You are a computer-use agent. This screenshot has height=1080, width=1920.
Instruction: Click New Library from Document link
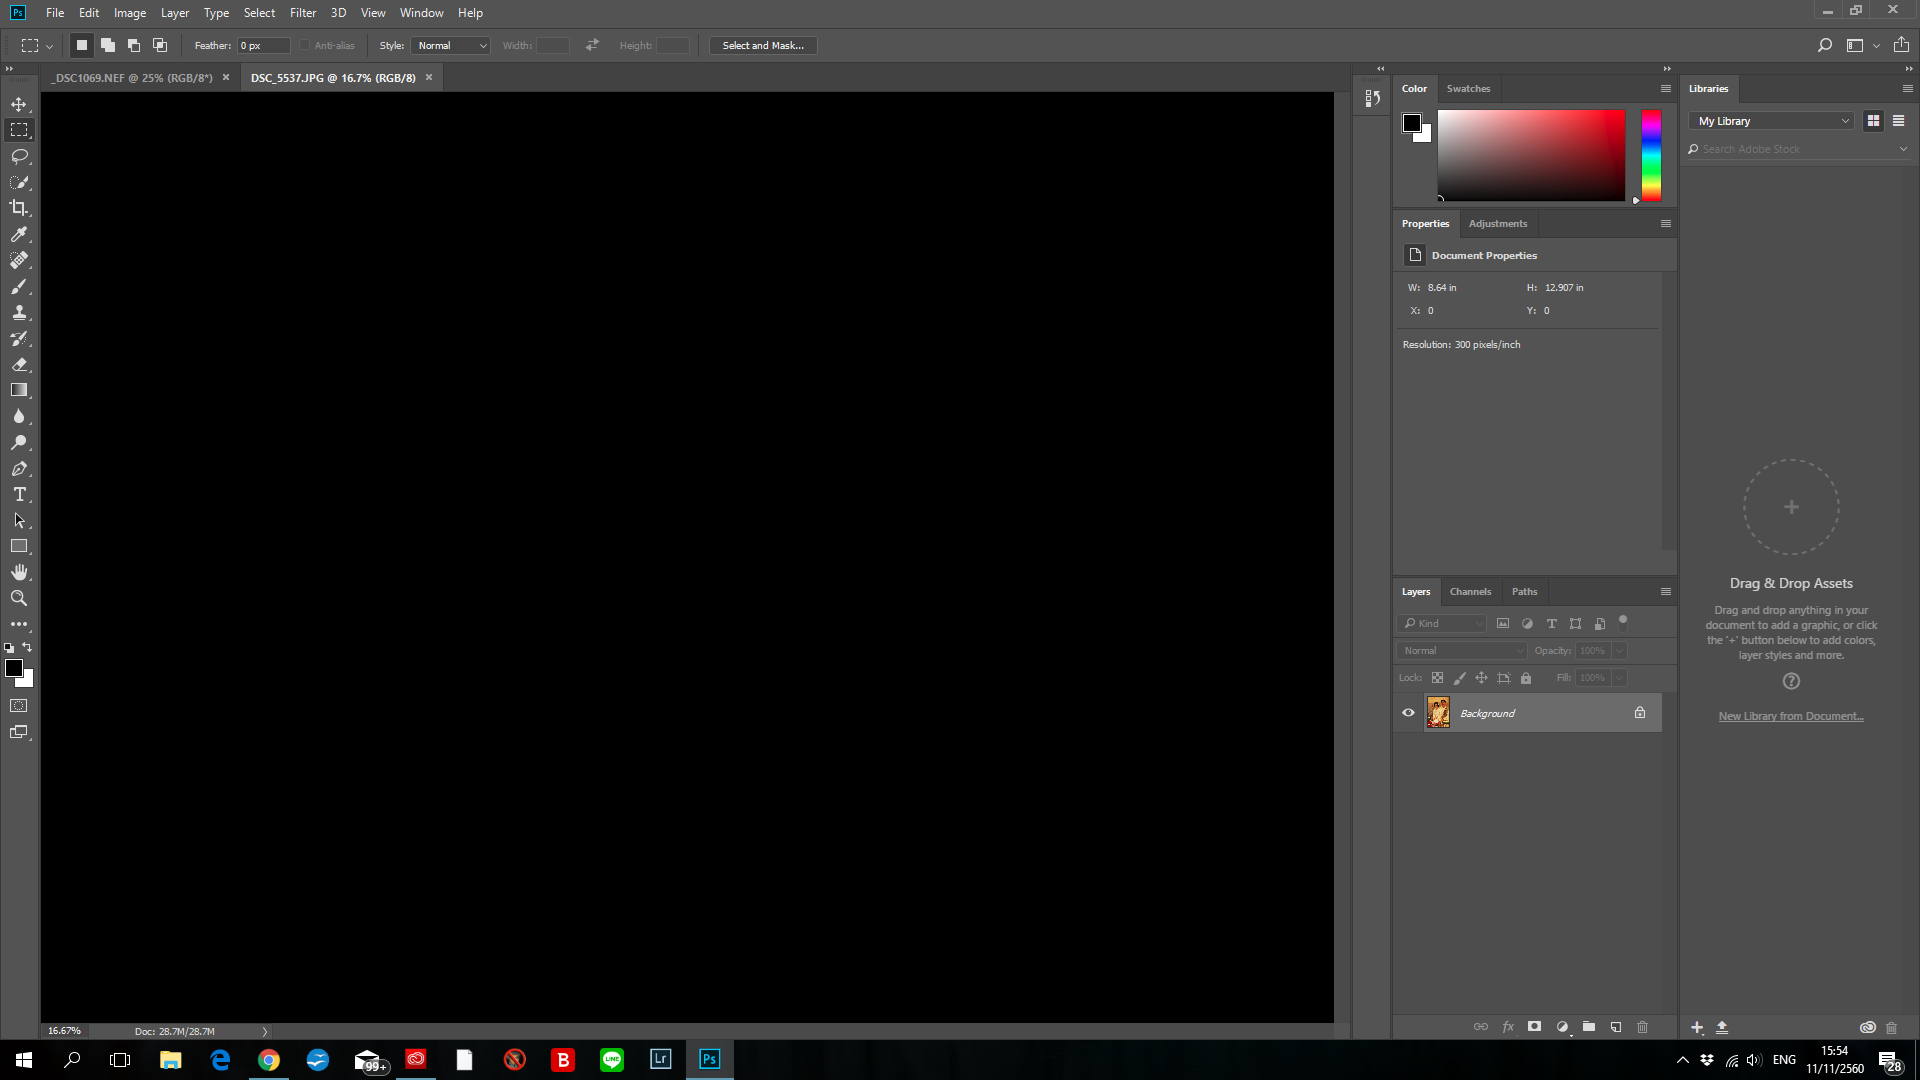(x=1791, y=715)
